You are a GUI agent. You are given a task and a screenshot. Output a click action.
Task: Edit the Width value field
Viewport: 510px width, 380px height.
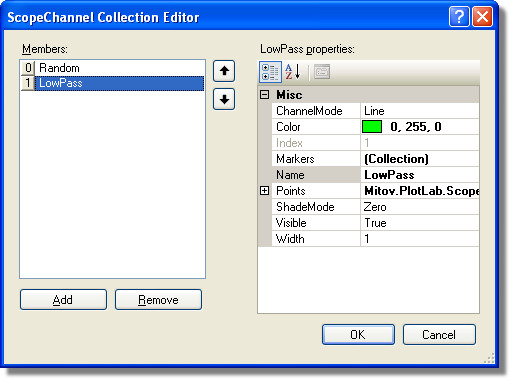coord(420,239)
